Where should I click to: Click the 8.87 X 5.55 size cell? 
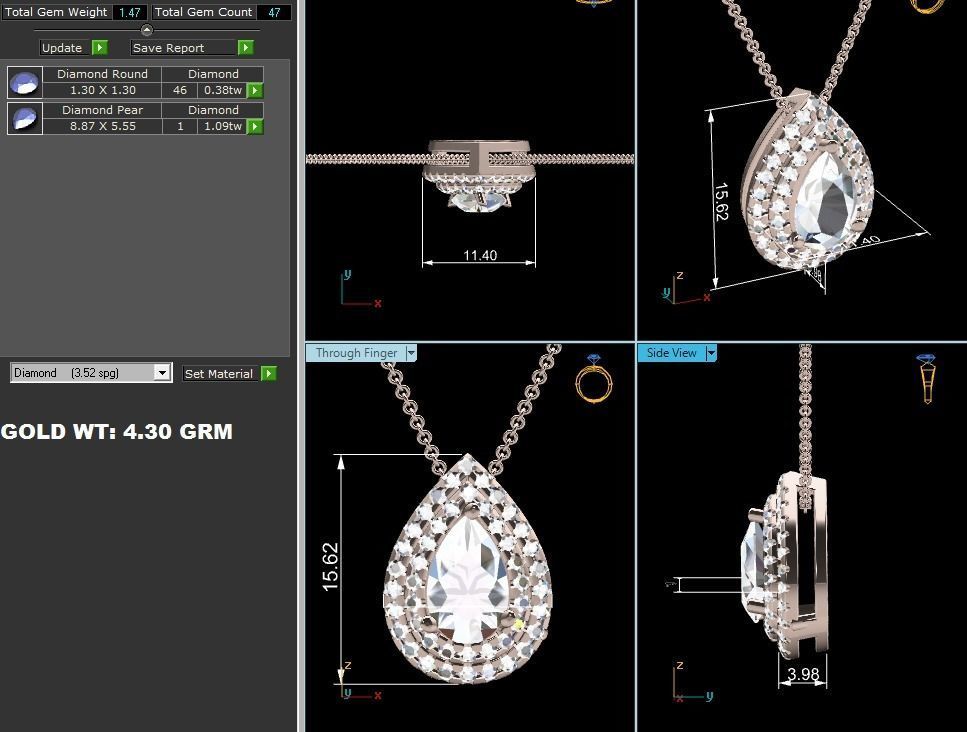coord(102,126)
